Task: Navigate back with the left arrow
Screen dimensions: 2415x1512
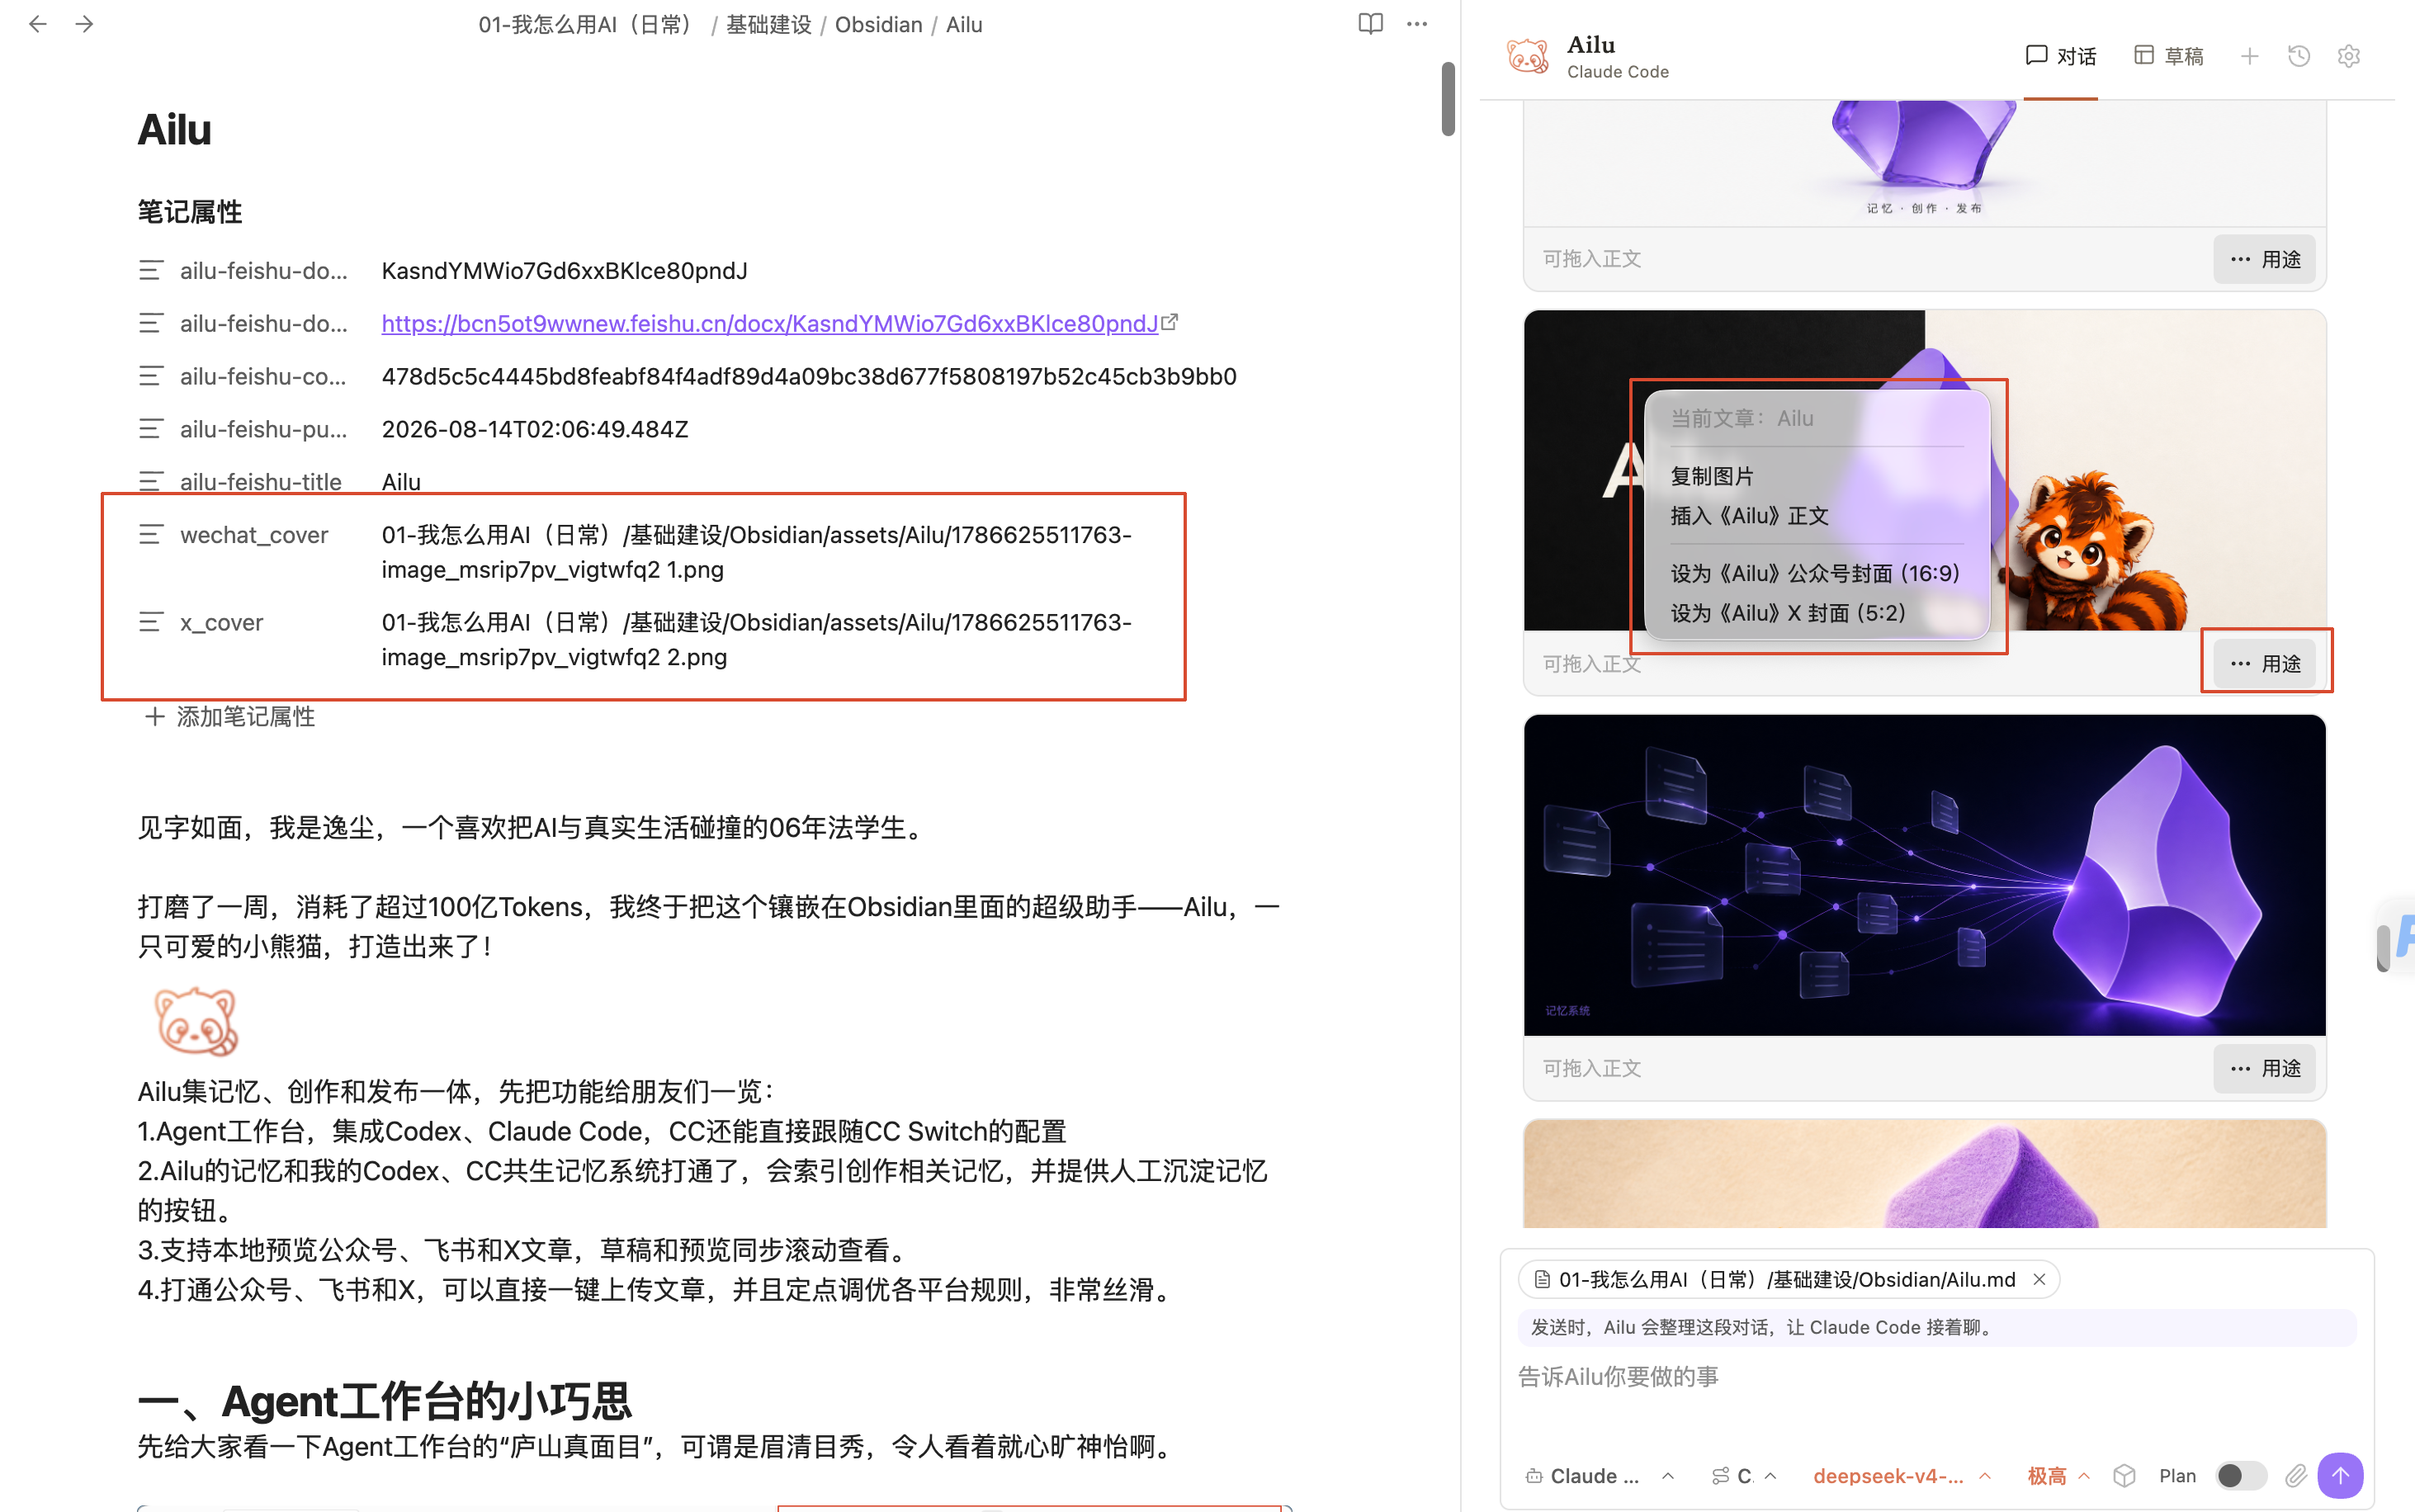Action: pos(38,24)
